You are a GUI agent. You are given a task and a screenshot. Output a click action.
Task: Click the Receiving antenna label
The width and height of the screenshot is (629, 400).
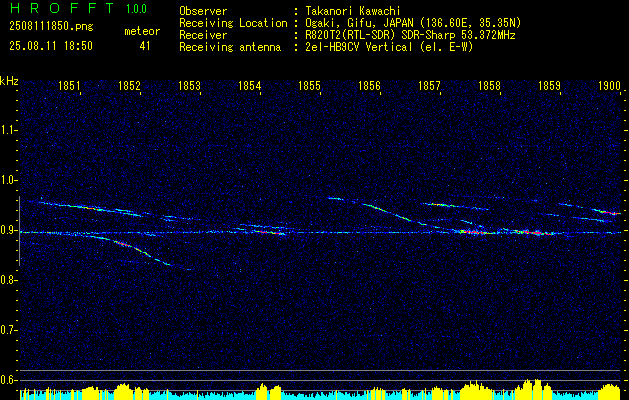[230, 47]
